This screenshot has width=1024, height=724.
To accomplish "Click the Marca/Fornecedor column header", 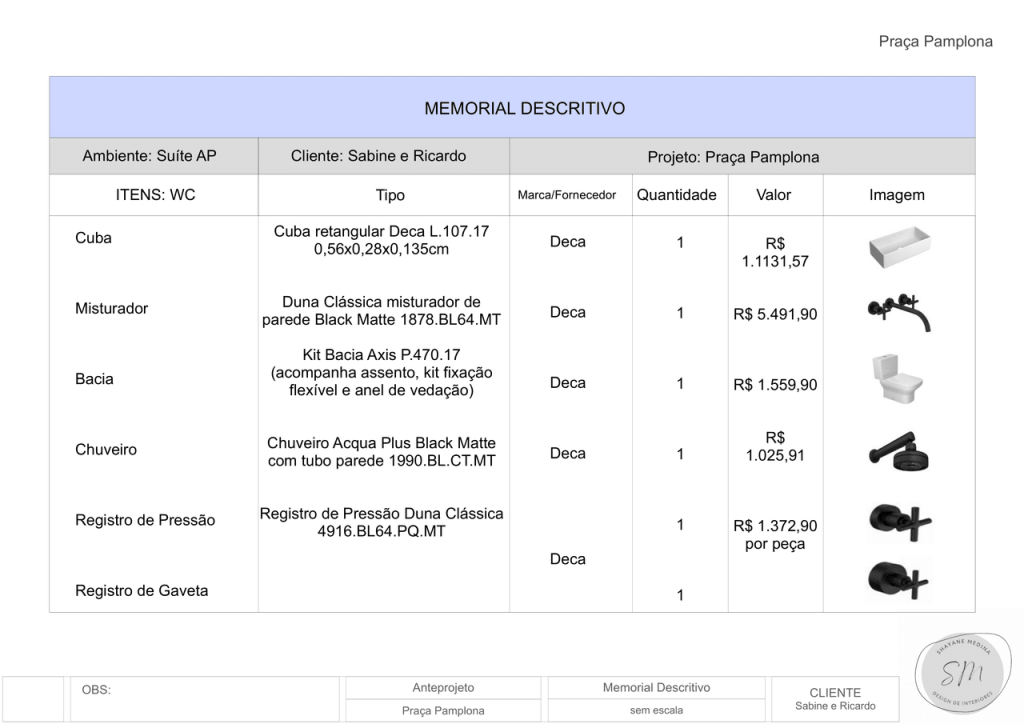I will (x=567, y=196).
